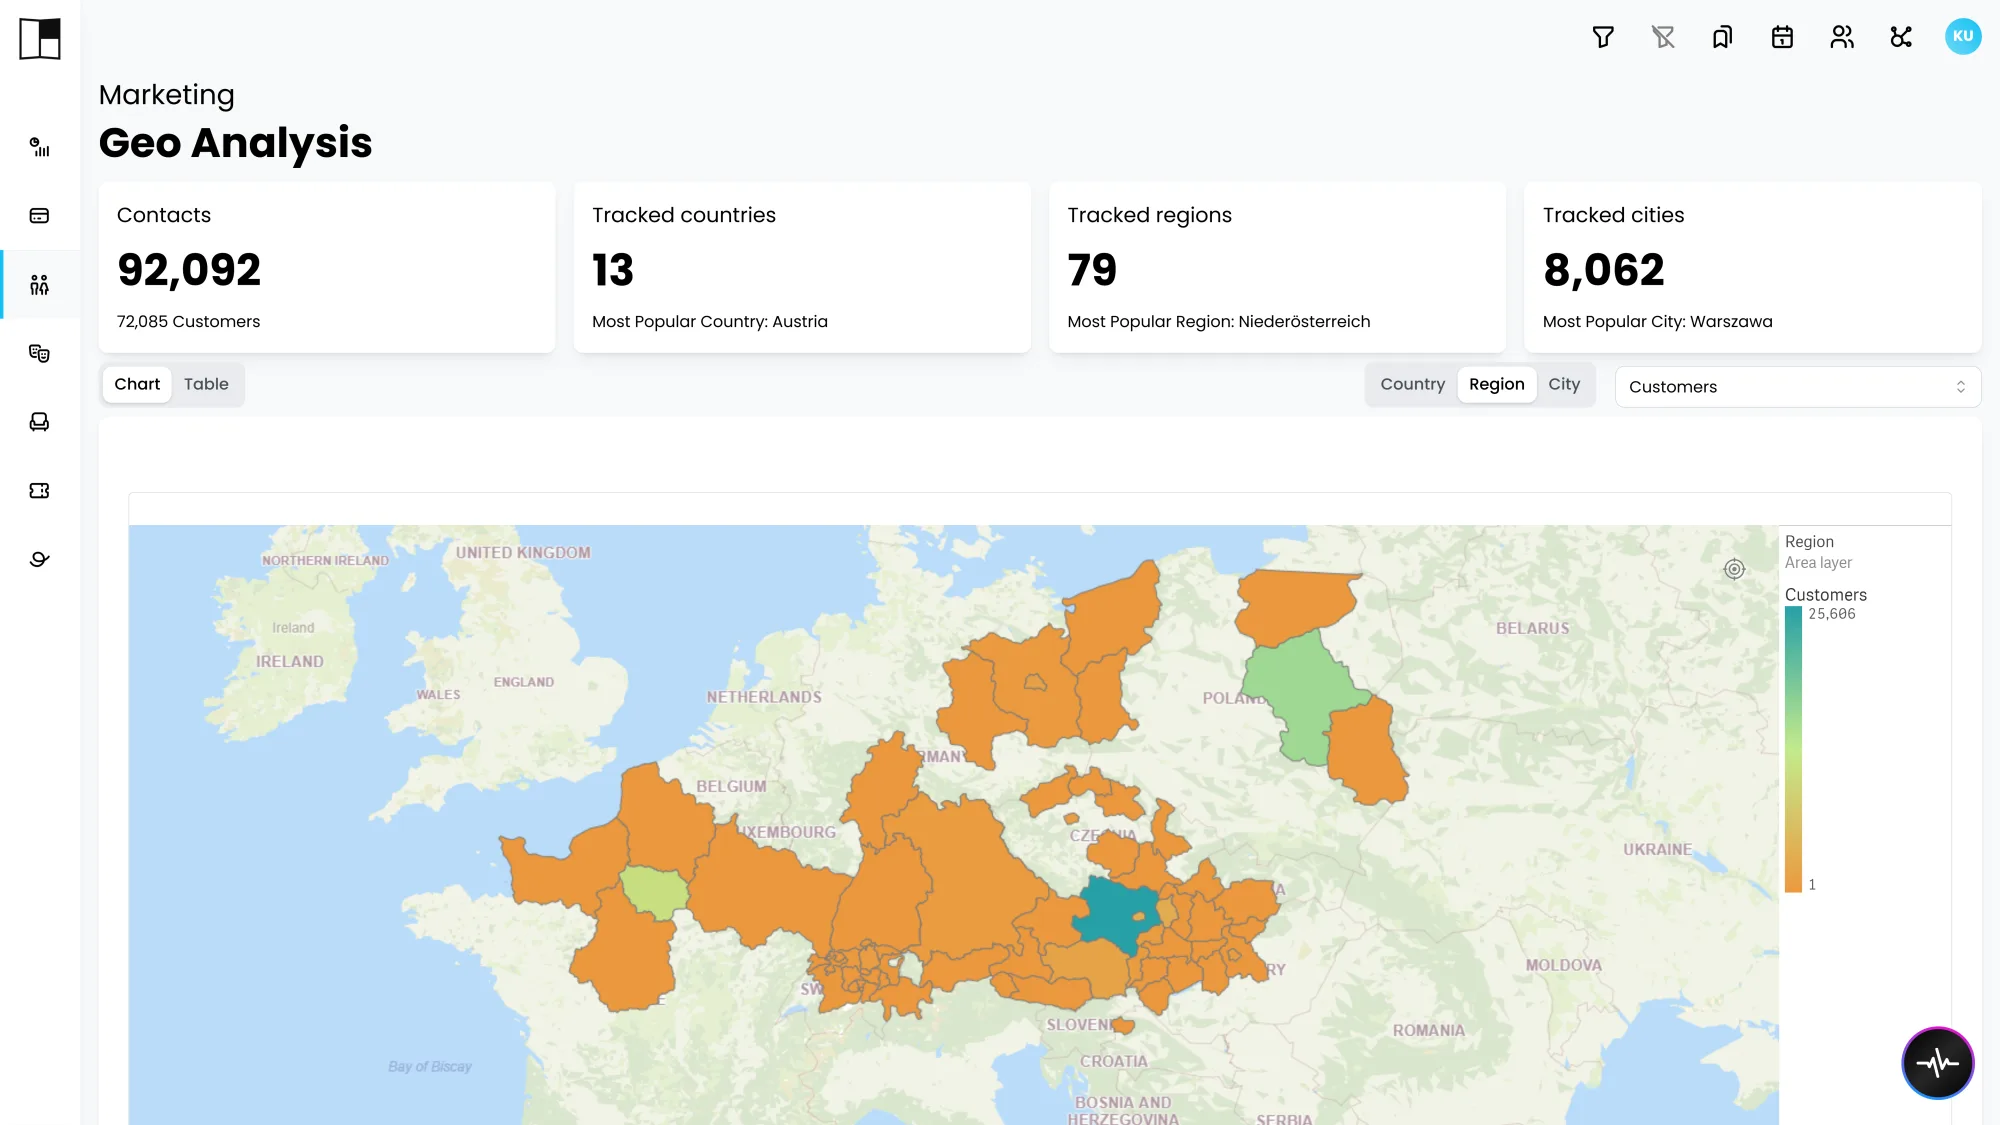Click the NETHERLANDS map label
The height and width of the screenshot is (1125, 2000).
(x=764, y=697)
